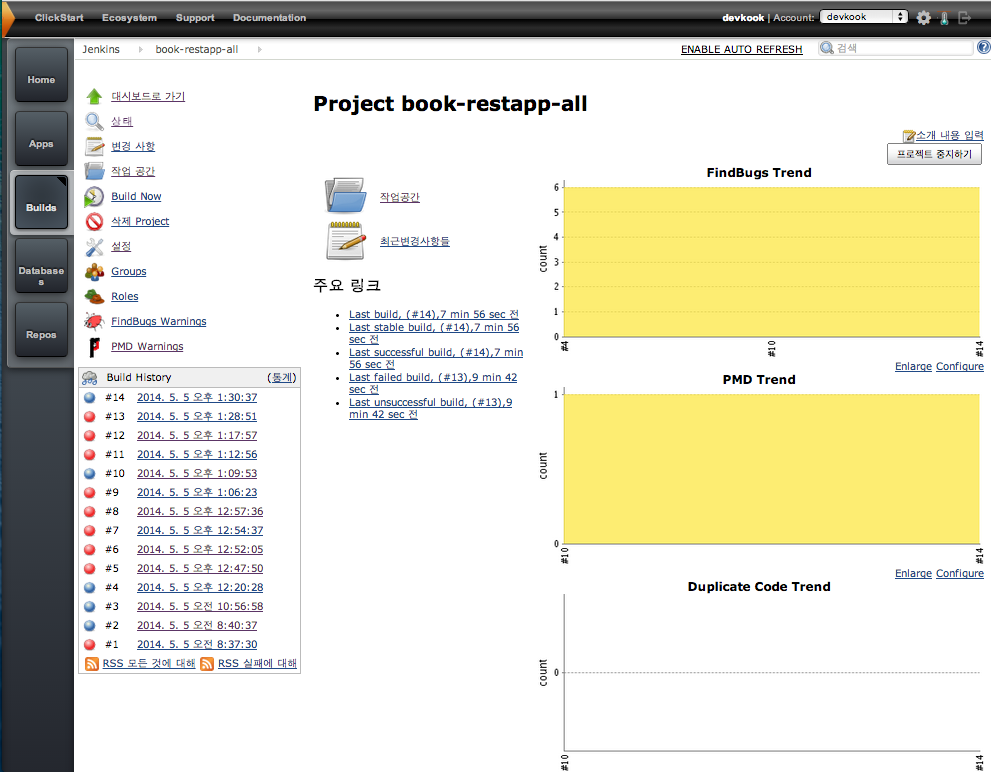Click the edit description pencil icon
991x772 pixels.
(909, 135)
